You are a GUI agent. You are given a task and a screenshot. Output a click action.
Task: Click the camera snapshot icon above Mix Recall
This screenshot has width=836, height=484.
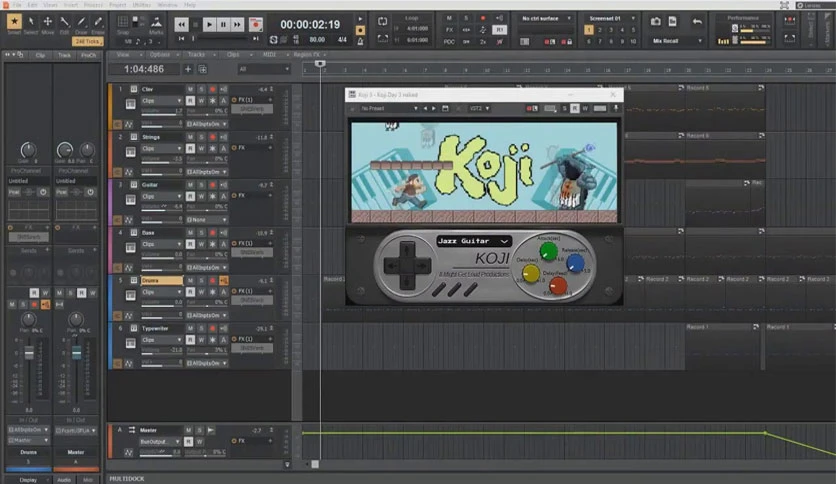coord(655,21)
